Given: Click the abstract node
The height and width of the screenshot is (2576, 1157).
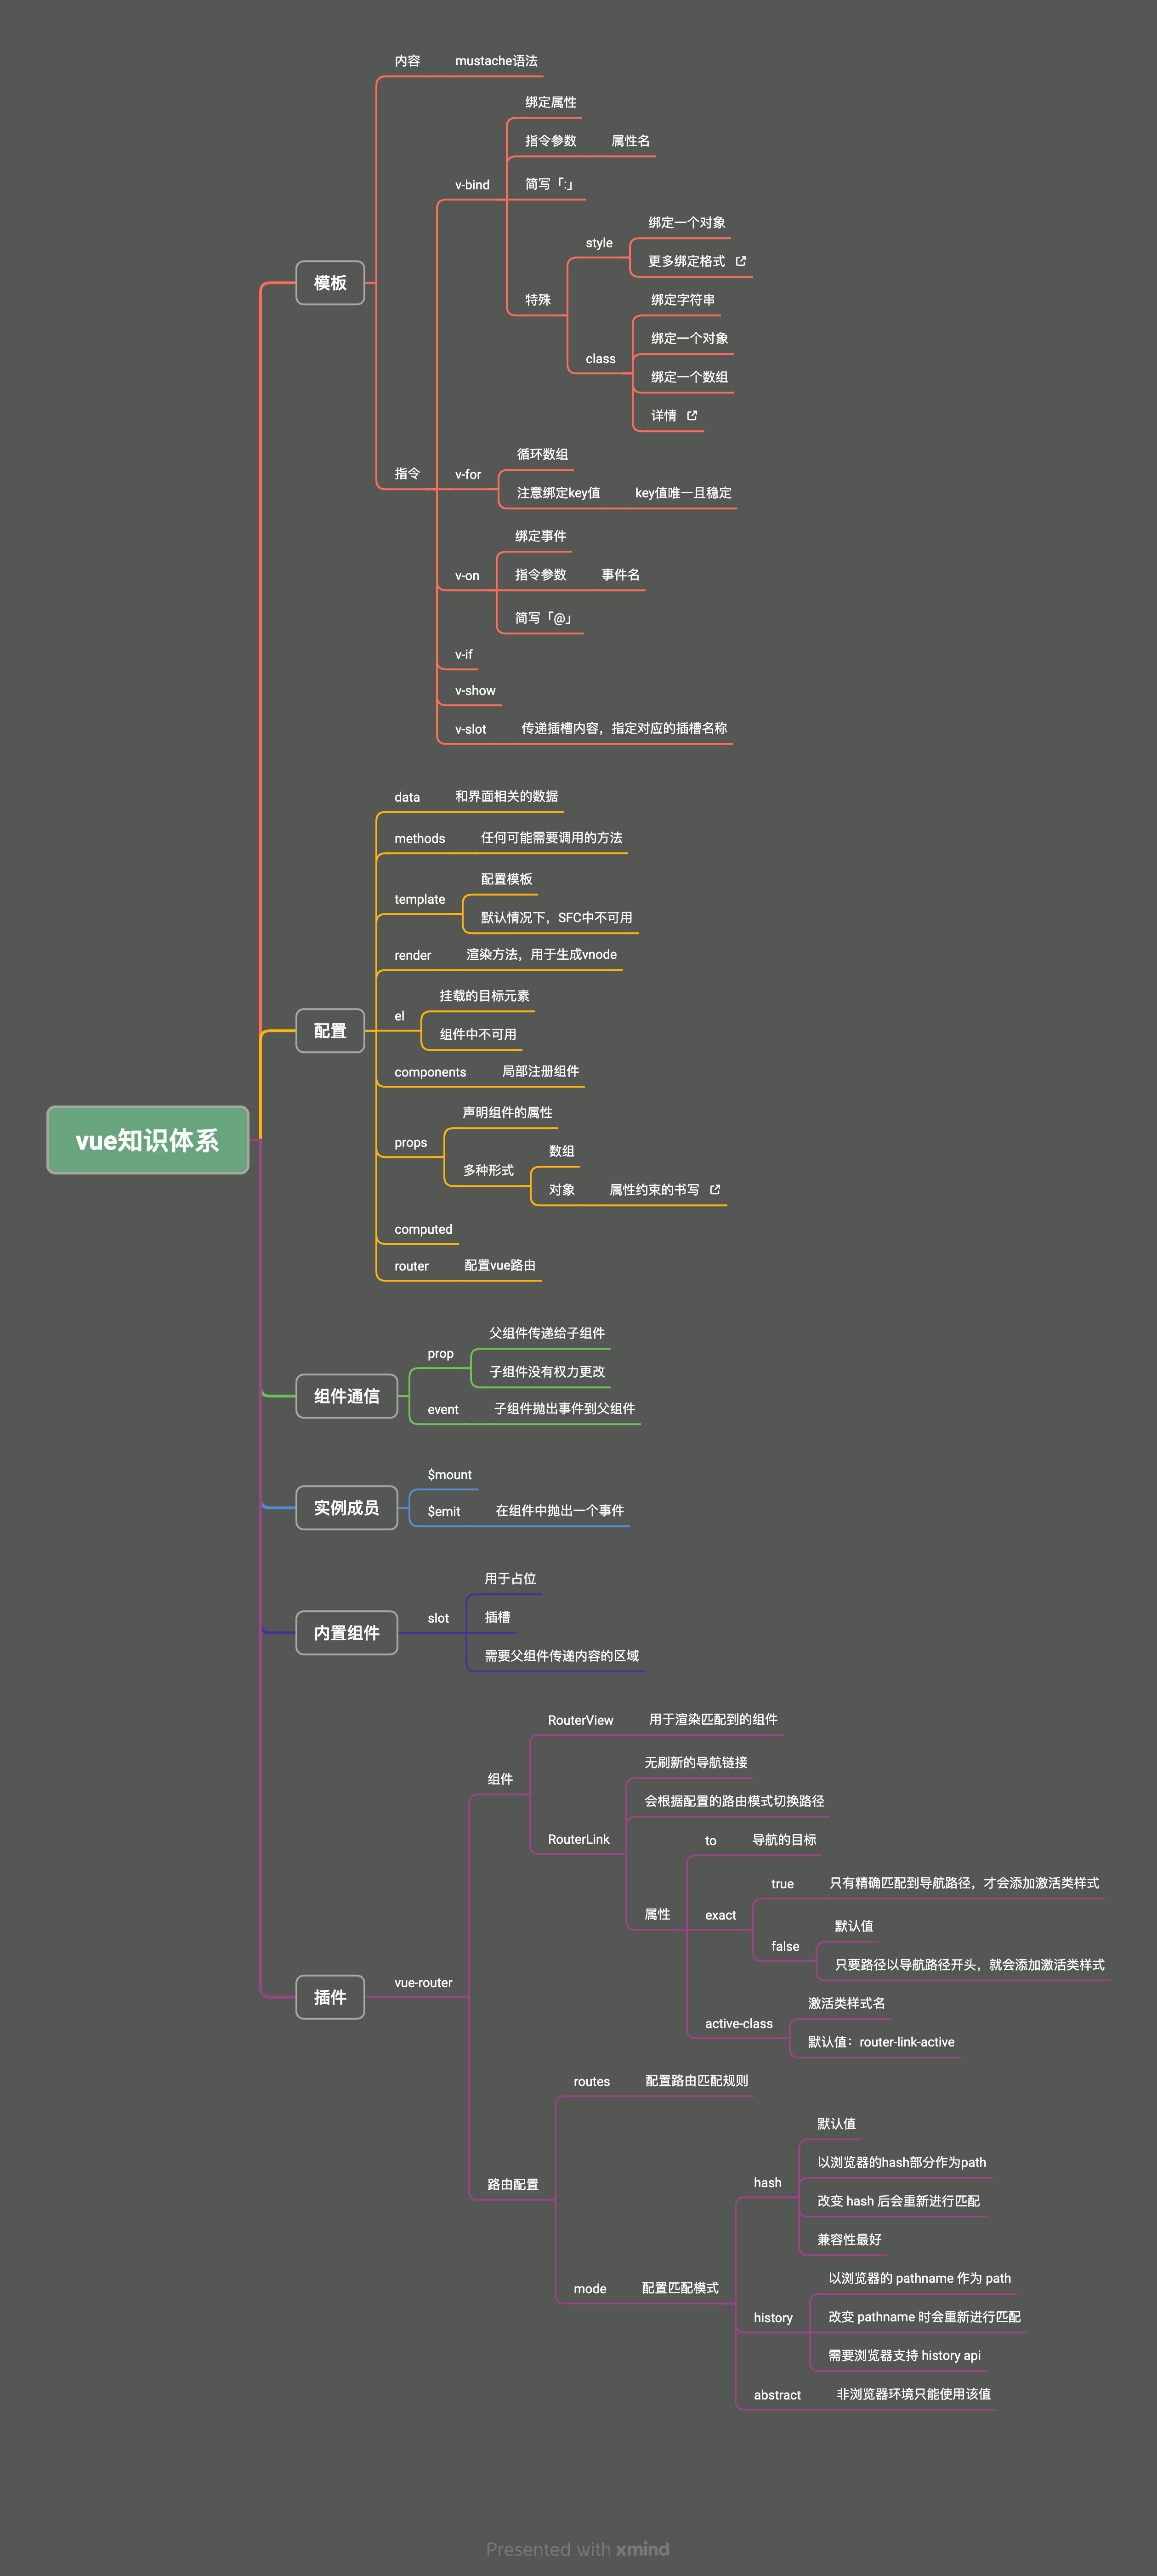Looking at the screenshot, I should 778,2395.
